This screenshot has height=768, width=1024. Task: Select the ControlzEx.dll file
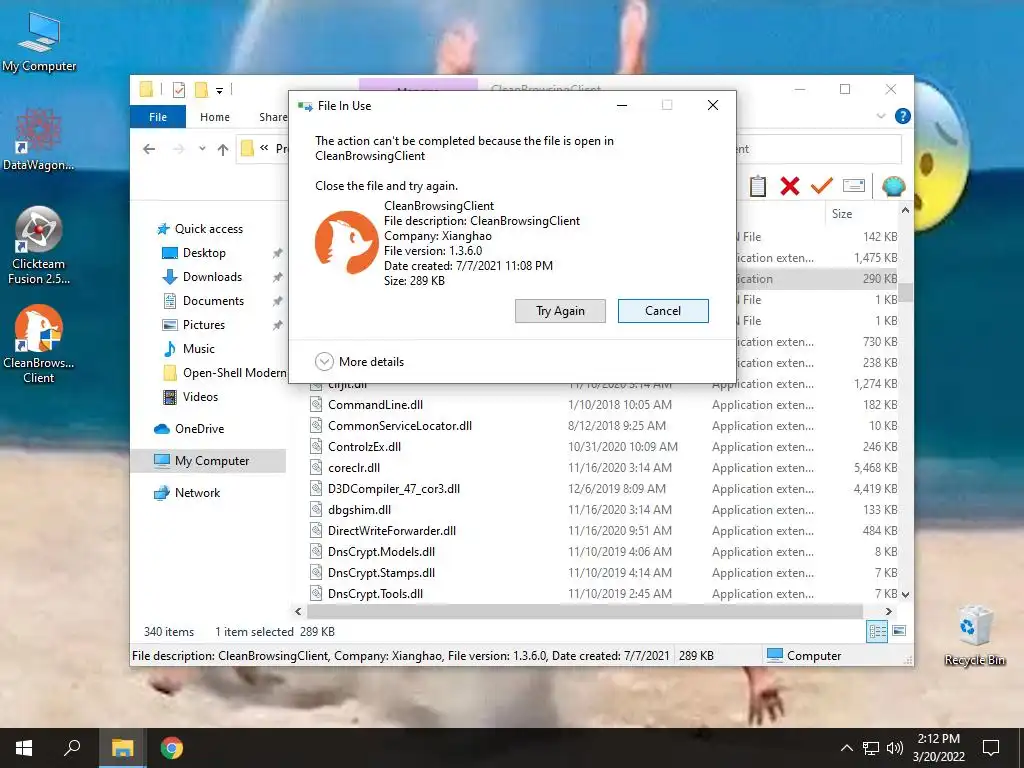(364, 447)
